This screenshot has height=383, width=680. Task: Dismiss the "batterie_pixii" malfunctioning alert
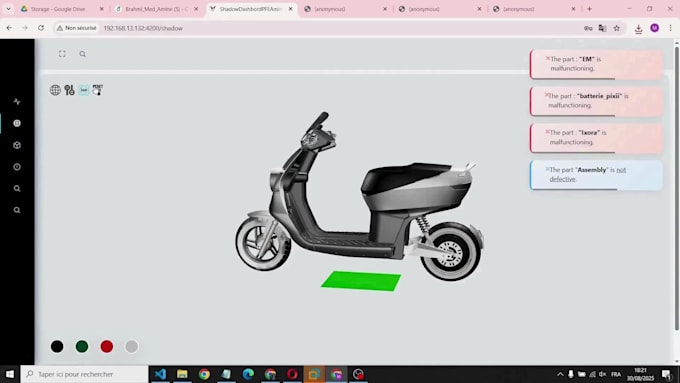[x=547, y=95]
